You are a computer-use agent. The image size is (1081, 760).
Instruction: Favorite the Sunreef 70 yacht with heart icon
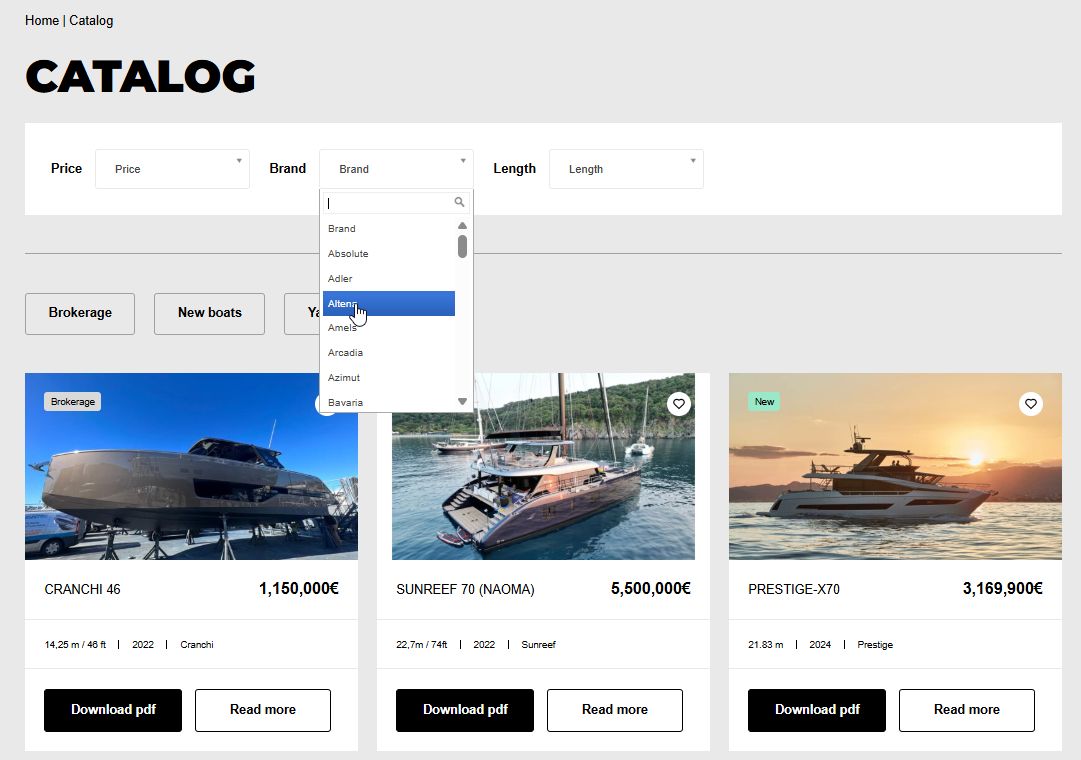[x=679, y=404]
